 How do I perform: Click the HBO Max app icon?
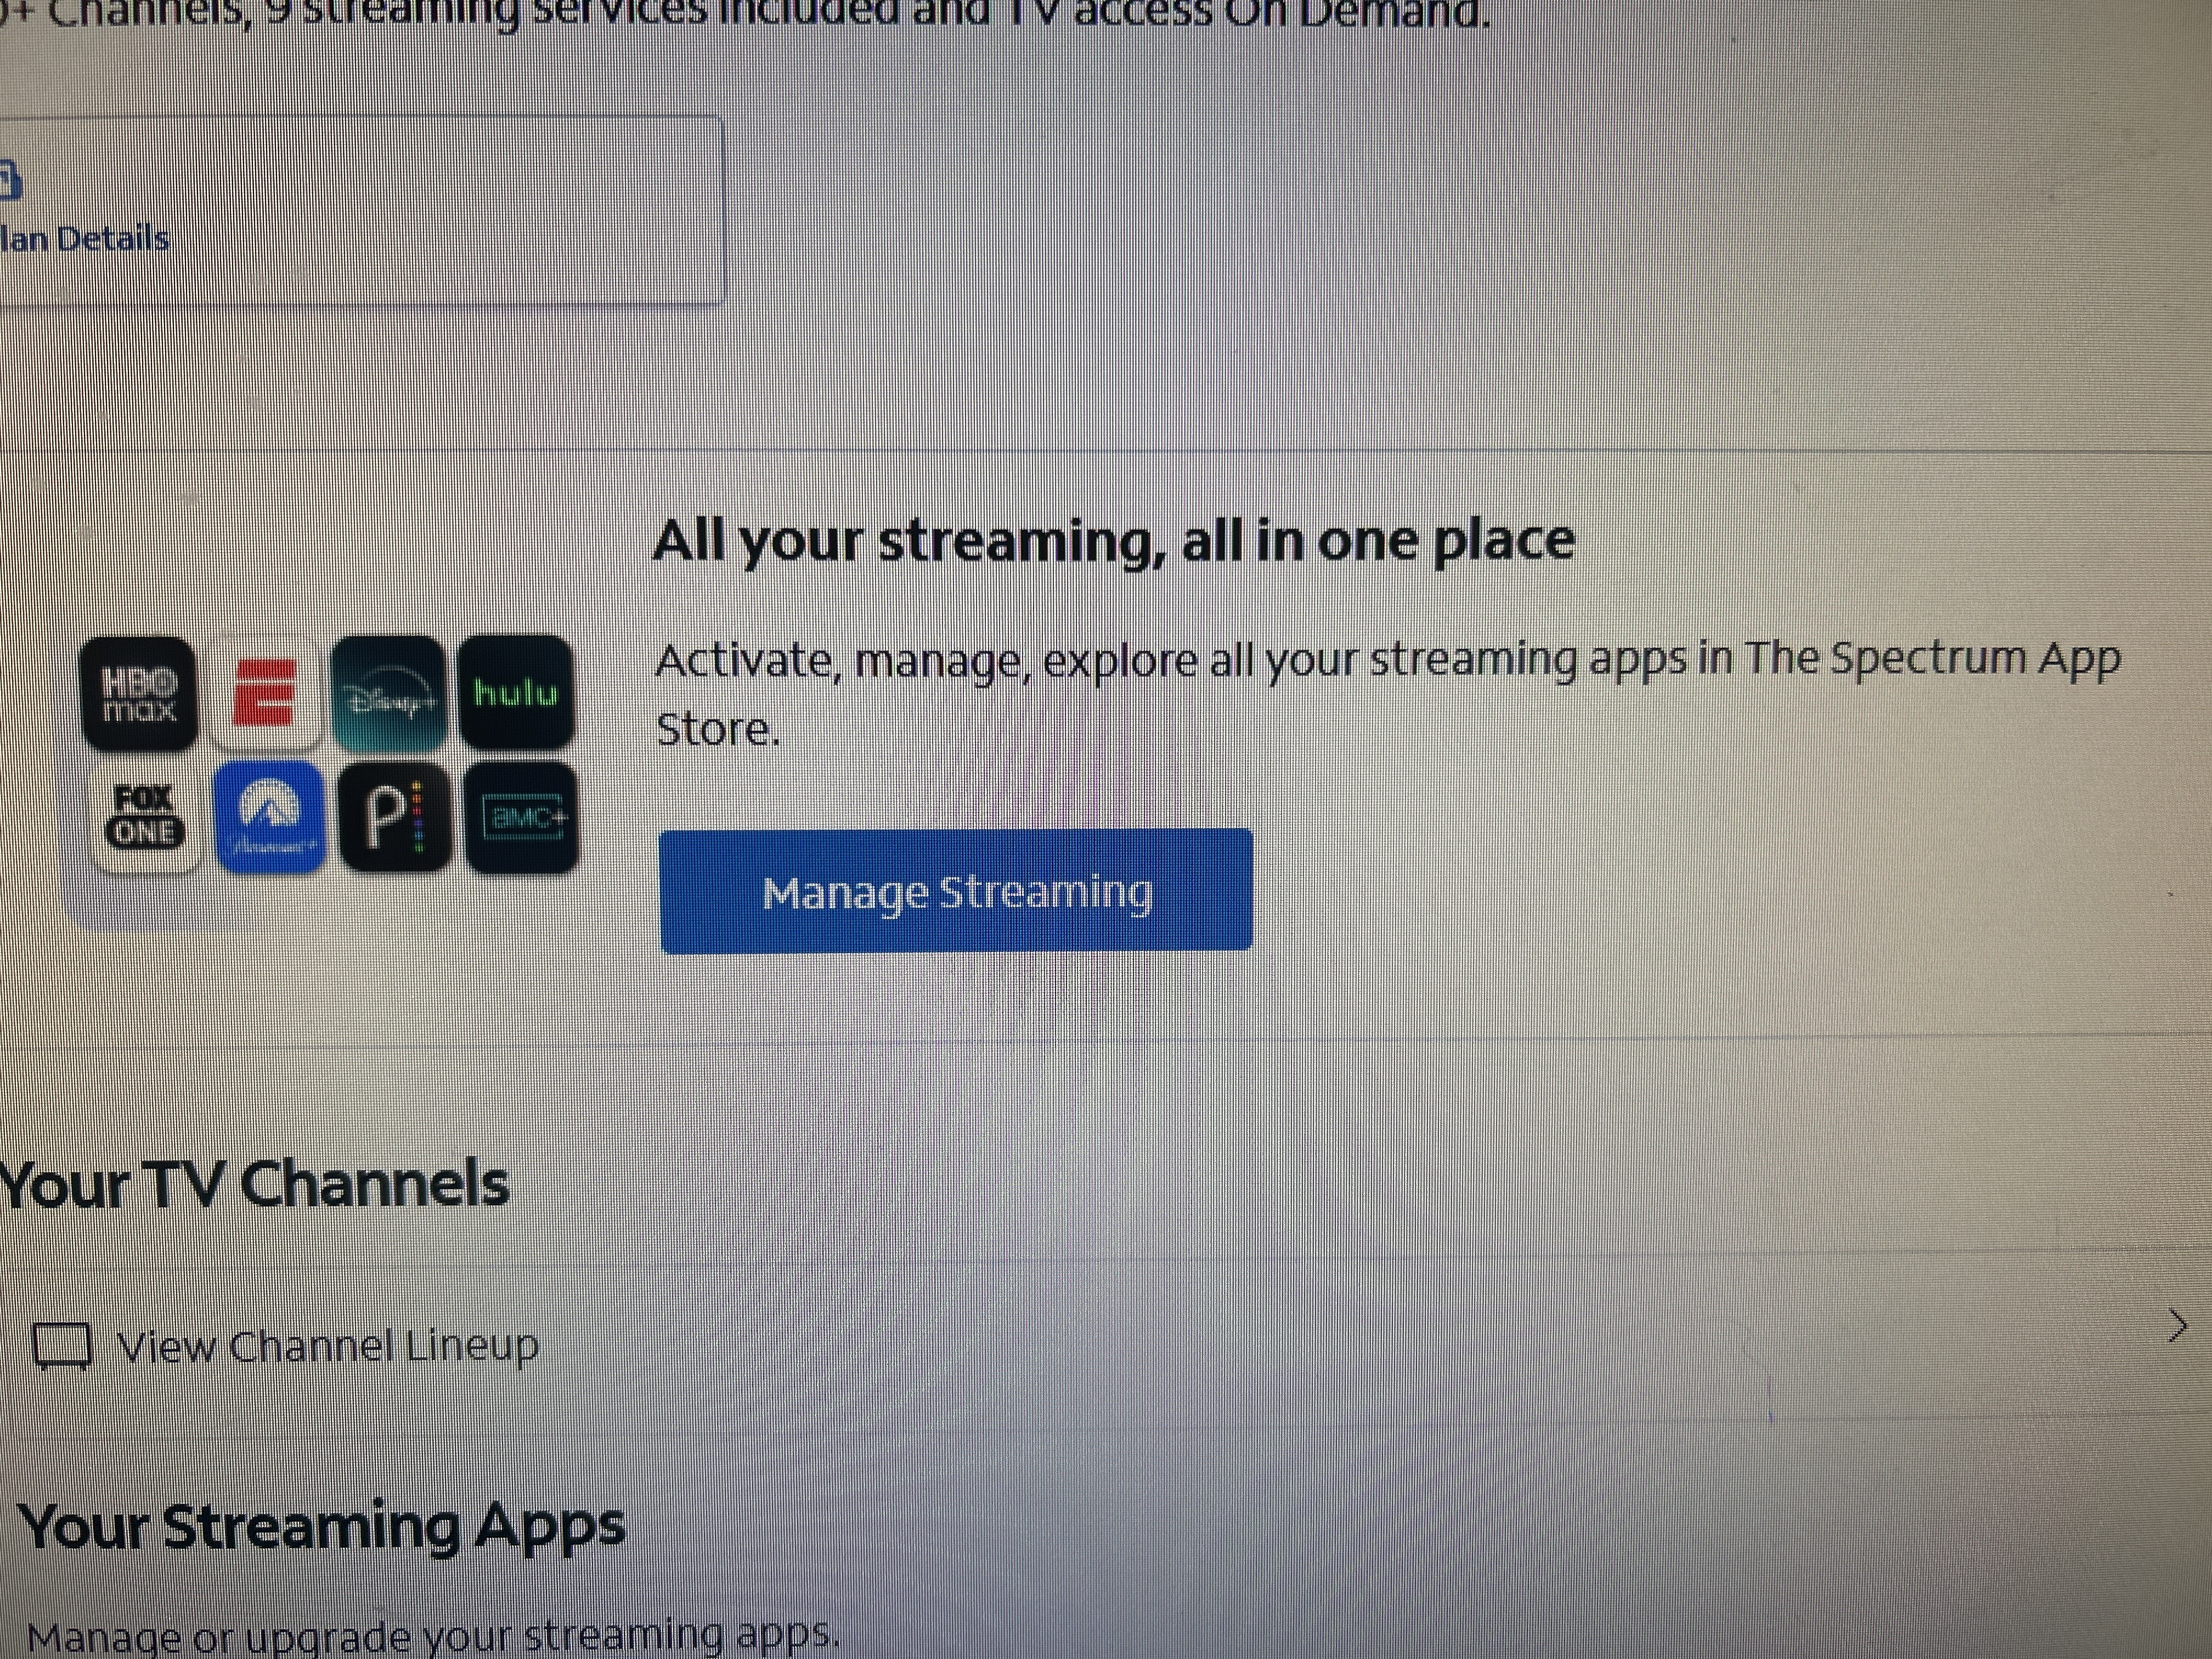coord(139,694)
